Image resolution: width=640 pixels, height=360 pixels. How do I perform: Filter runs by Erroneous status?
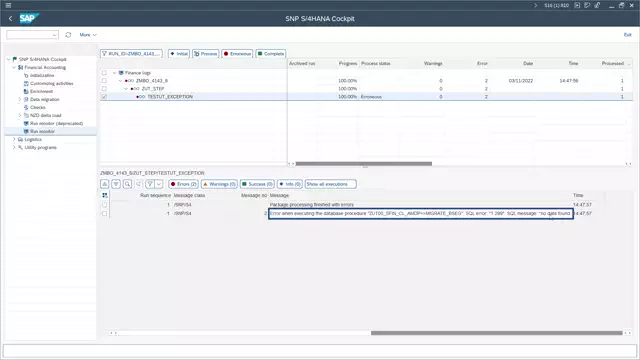[x=237, y=53]
